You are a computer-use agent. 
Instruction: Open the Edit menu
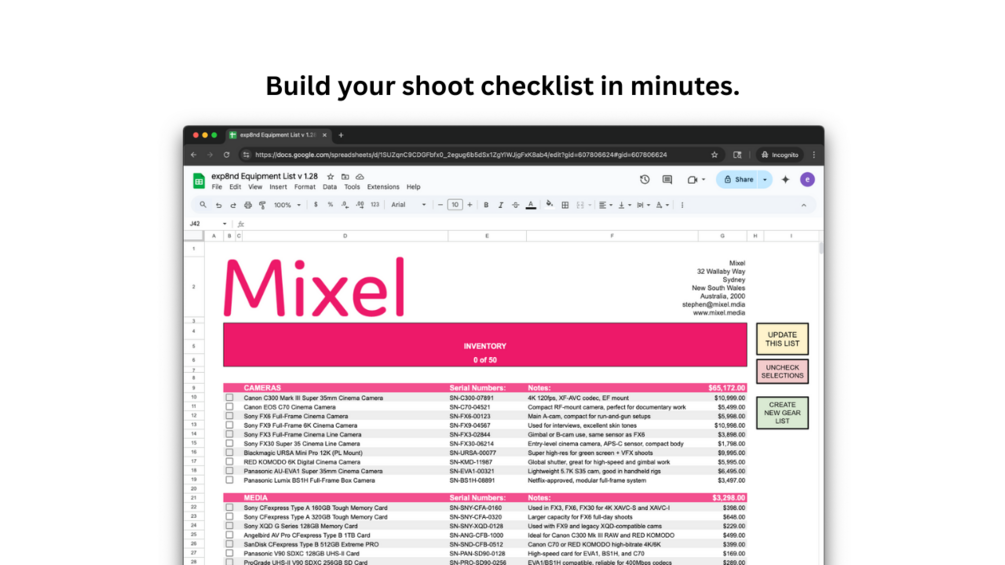click(235, 187)
